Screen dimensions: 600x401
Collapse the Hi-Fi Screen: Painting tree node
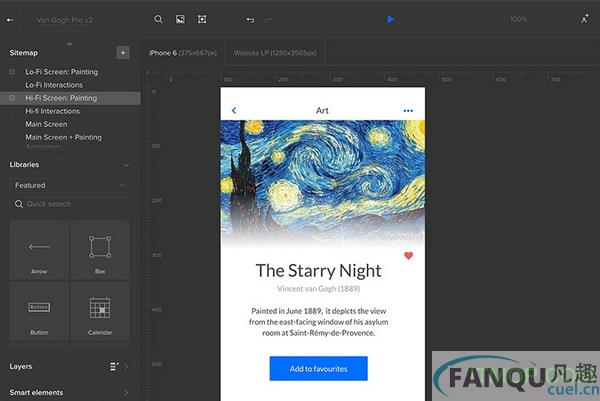pos(12,98)
